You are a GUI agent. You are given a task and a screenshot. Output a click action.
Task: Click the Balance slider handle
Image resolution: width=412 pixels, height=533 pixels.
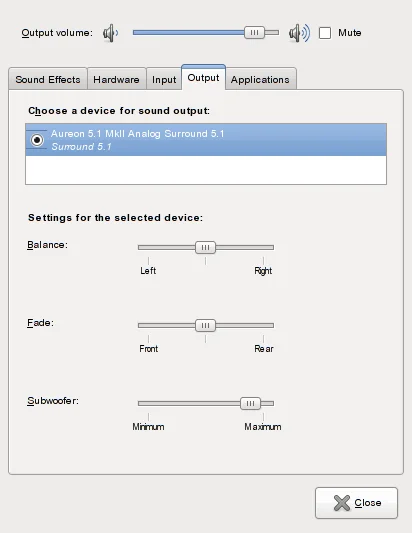205,247
